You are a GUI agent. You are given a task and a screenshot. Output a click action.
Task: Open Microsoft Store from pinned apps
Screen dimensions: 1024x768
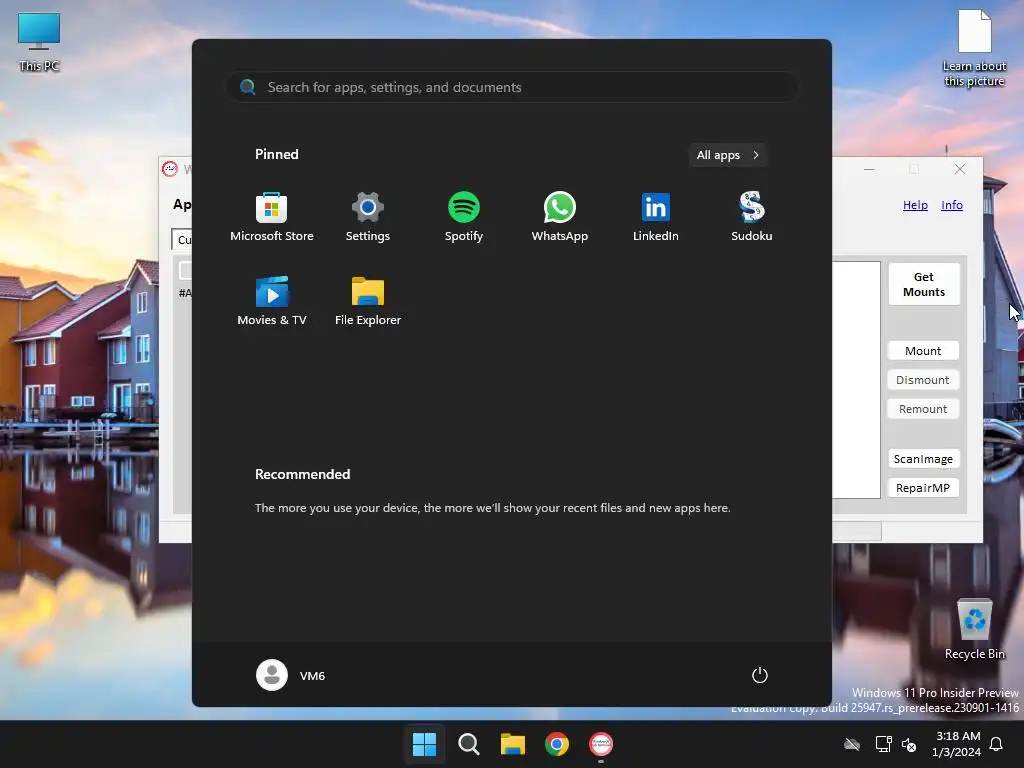[x=272, y=217]
